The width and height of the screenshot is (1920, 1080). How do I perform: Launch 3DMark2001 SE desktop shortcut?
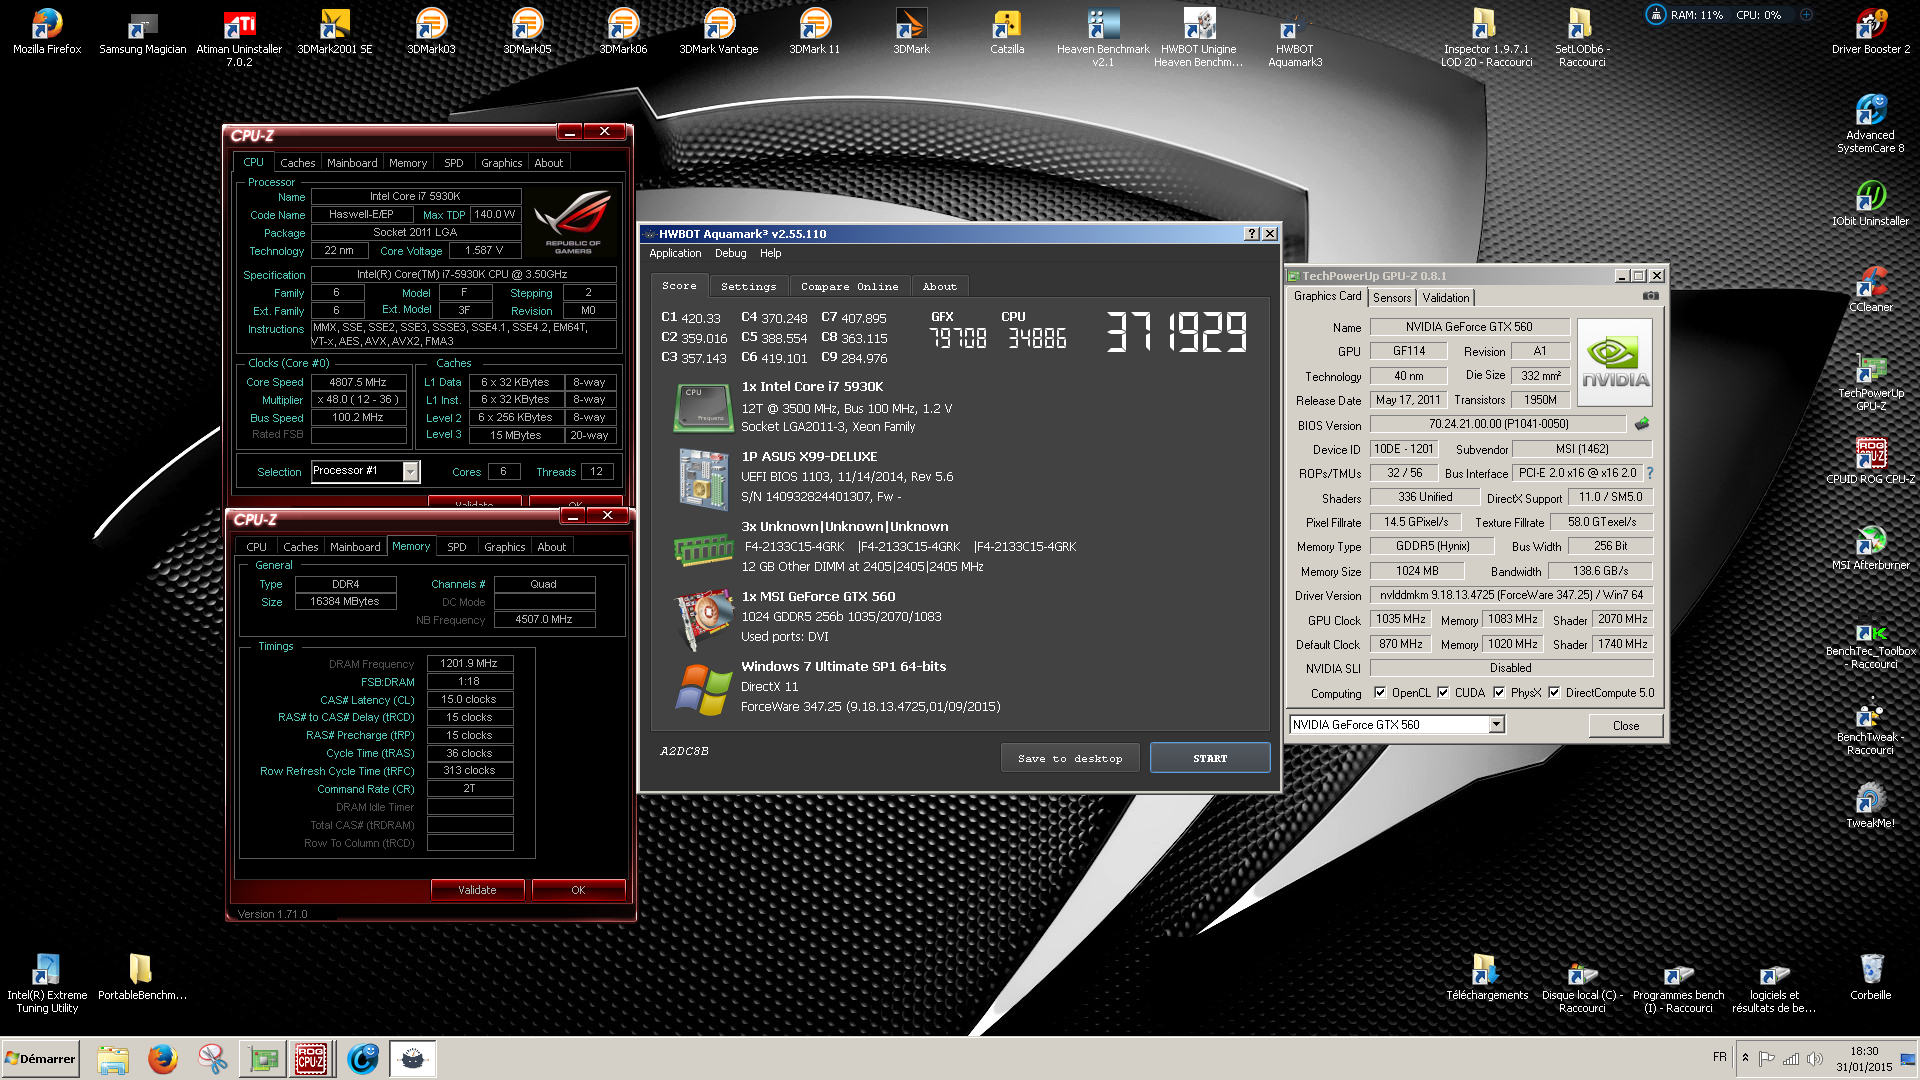[335, 31]
